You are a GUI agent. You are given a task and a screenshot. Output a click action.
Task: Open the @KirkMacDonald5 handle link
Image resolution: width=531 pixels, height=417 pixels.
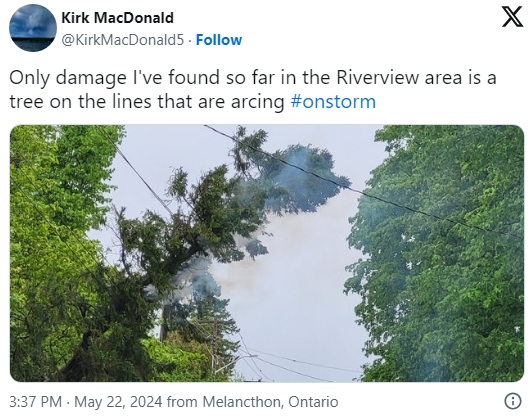pos(123,40)
